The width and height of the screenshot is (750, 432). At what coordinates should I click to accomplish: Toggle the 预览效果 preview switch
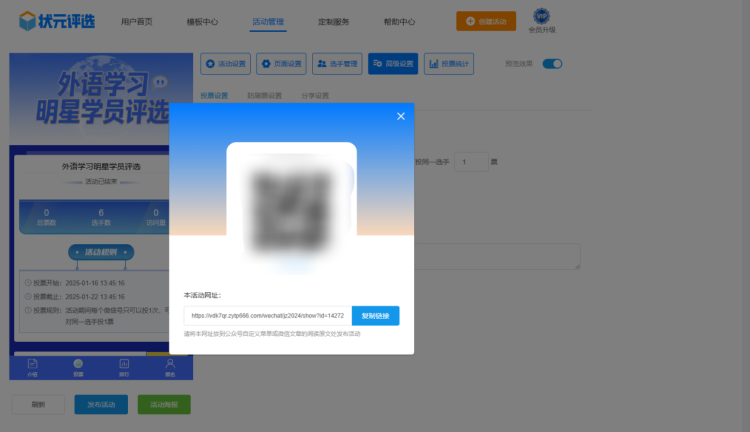click(x=552, y=64)
